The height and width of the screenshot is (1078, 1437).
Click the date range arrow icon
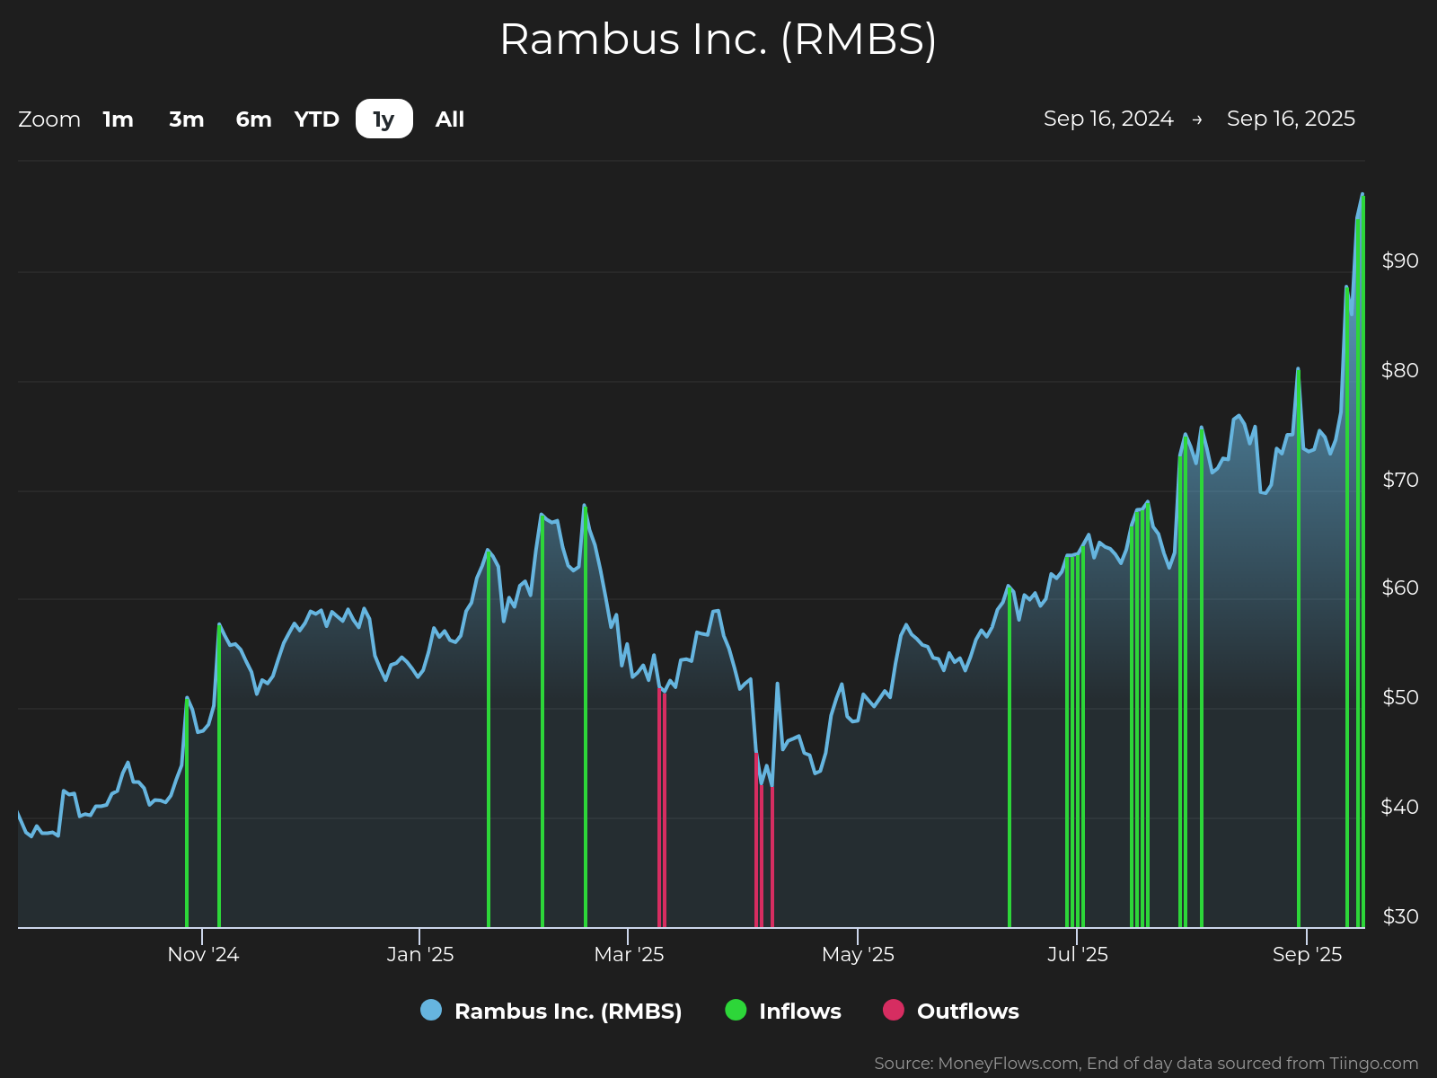point(1197,120)
